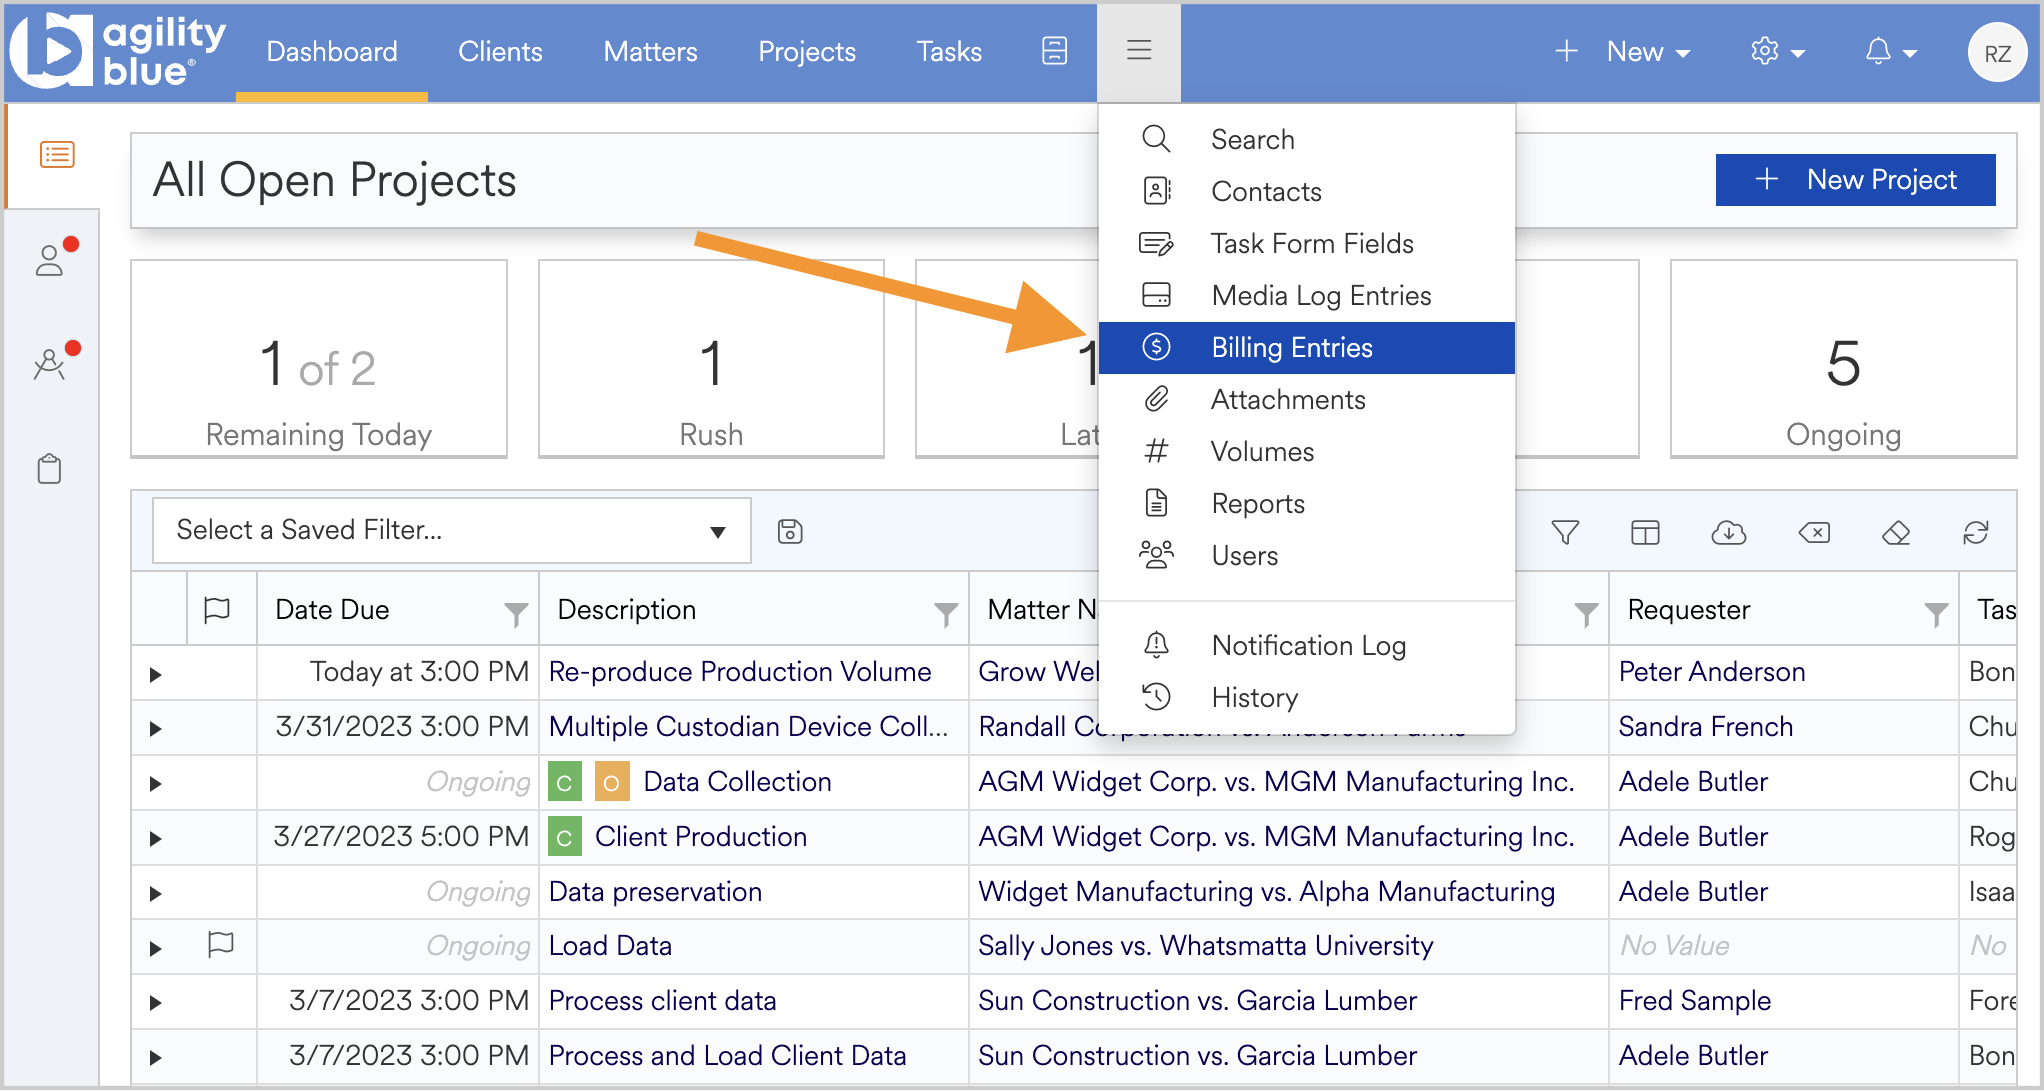Go to the Dashboard tab
The width and height of the screenshot is (2044, 1091).
pos(332,51)
